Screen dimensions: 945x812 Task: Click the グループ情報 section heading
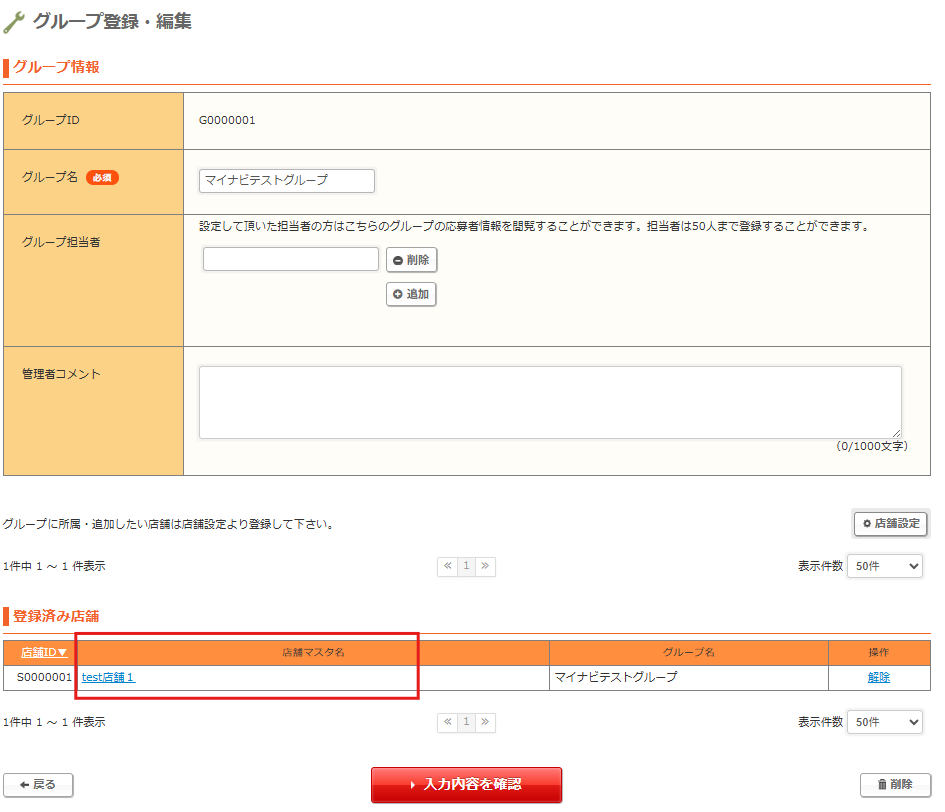56,67
